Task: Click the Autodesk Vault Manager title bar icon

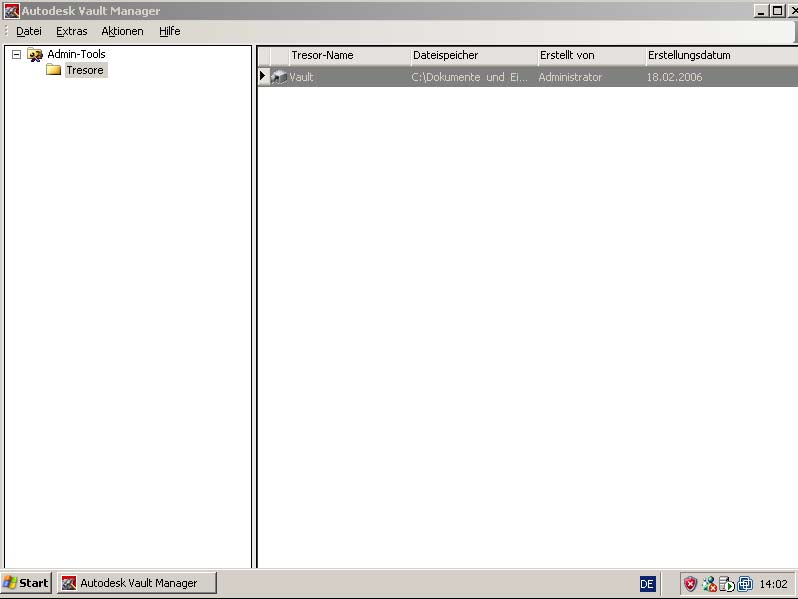Action: (11, 11)
